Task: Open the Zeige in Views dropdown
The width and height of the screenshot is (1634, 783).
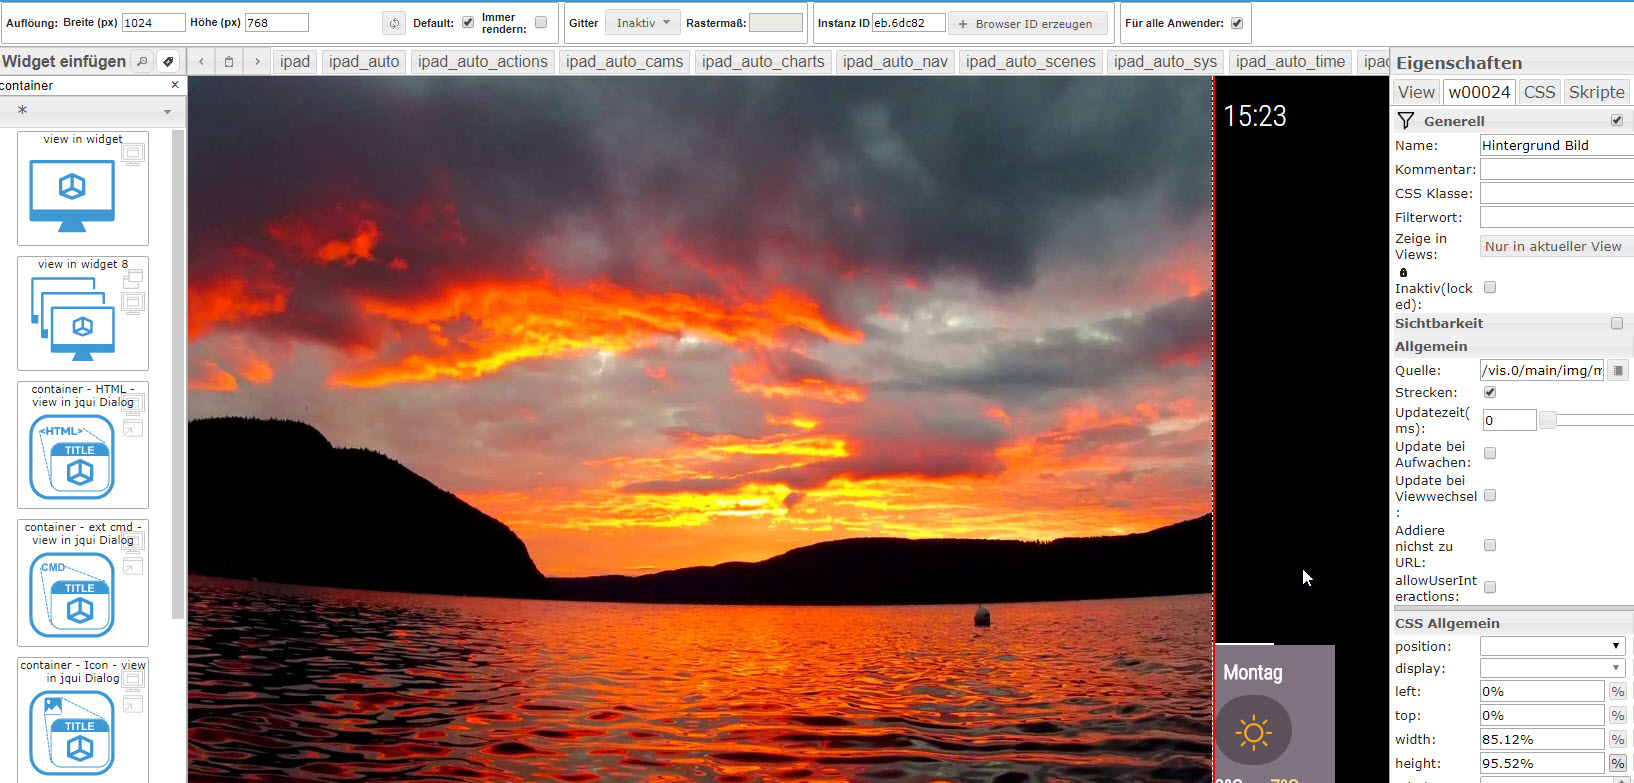Action: [1554, 246]
